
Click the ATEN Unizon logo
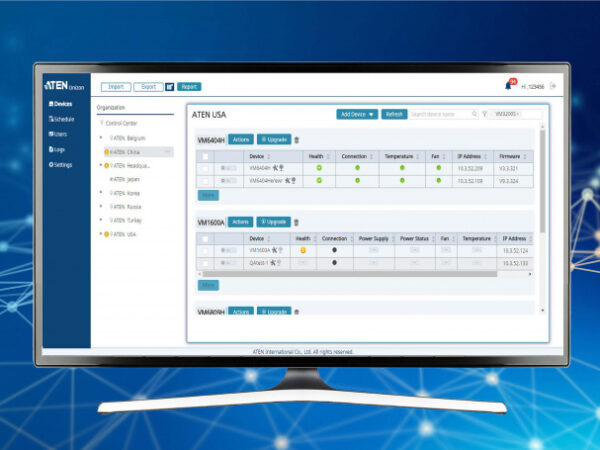point(64,86)
